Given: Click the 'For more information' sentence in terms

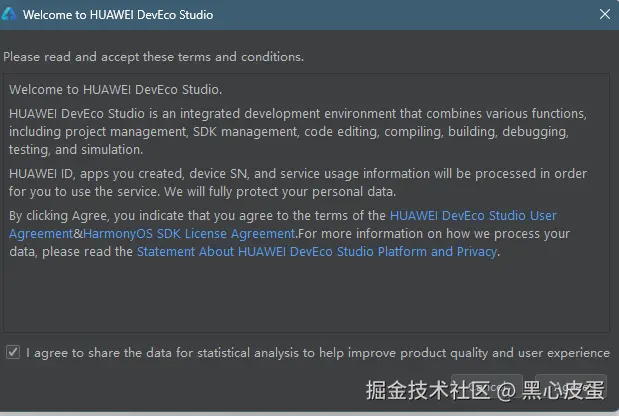Looking at the screenshot, I should tap(433, 233).
